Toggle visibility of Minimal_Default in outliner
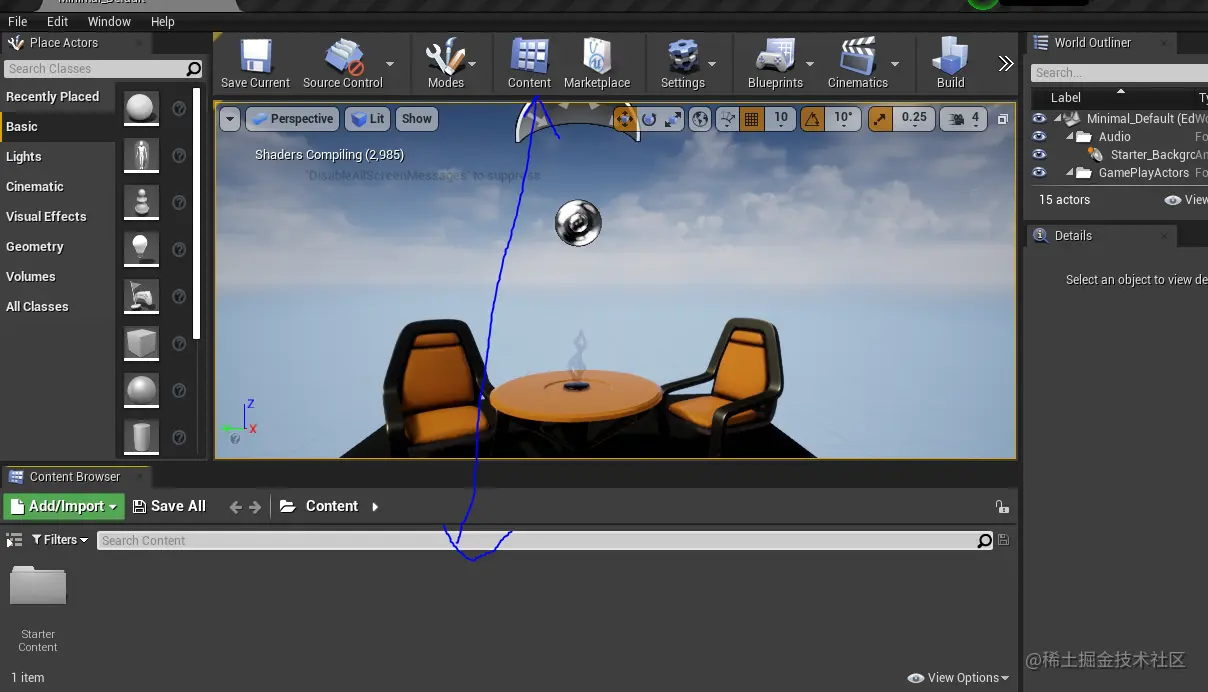Viewport: 1208px width, 692px height. (1039, 118)
